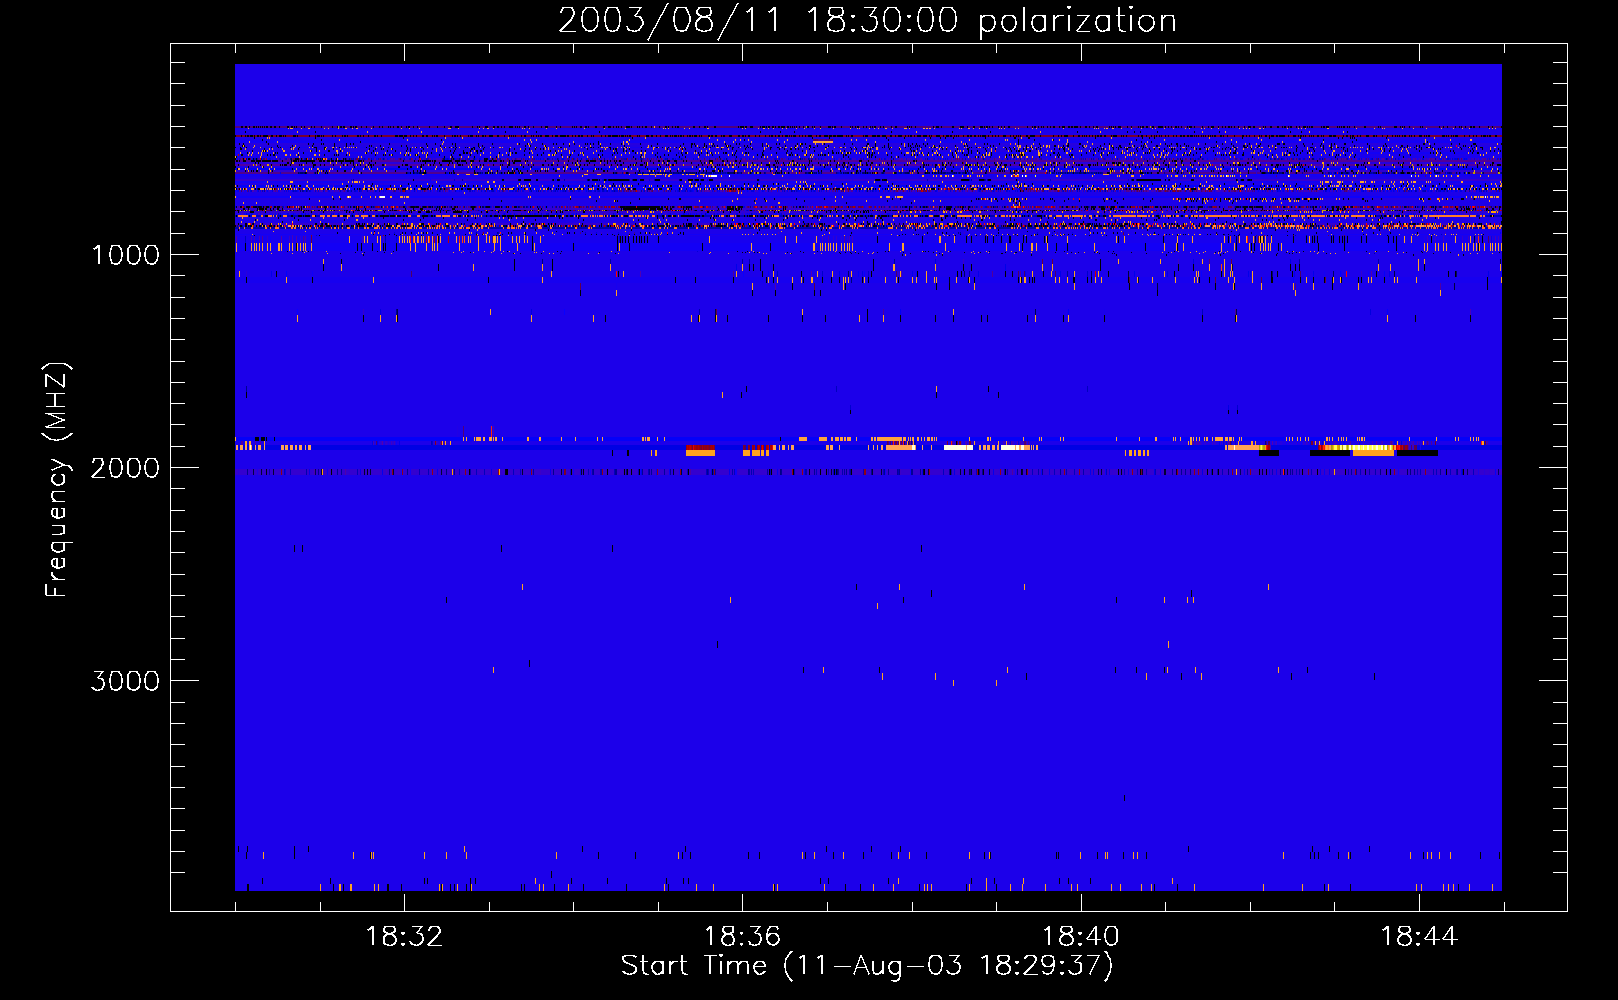
Task: Click the orange-red burst near 18:35
Action: tap(700, 451)
